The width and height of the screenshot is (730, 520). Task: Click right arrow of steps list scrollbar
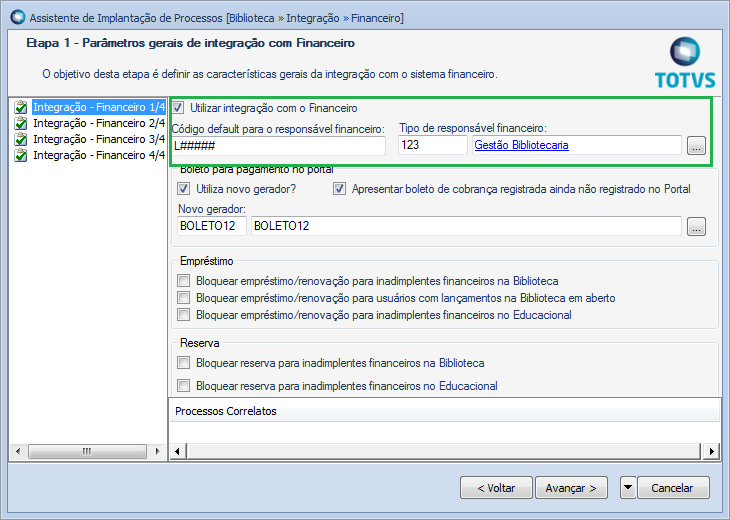point(157,451)
